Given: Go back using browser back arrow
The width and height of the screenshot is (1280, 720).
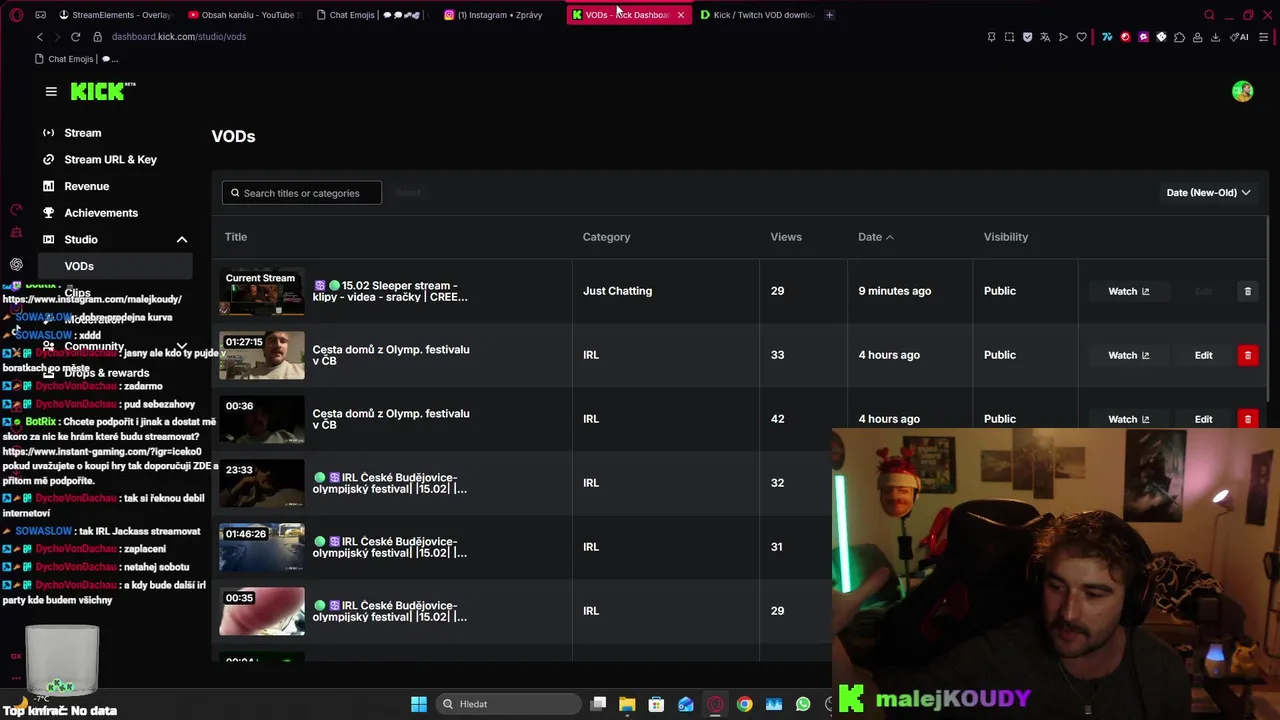Looking at the screenshot, I should tap(39, 37).
